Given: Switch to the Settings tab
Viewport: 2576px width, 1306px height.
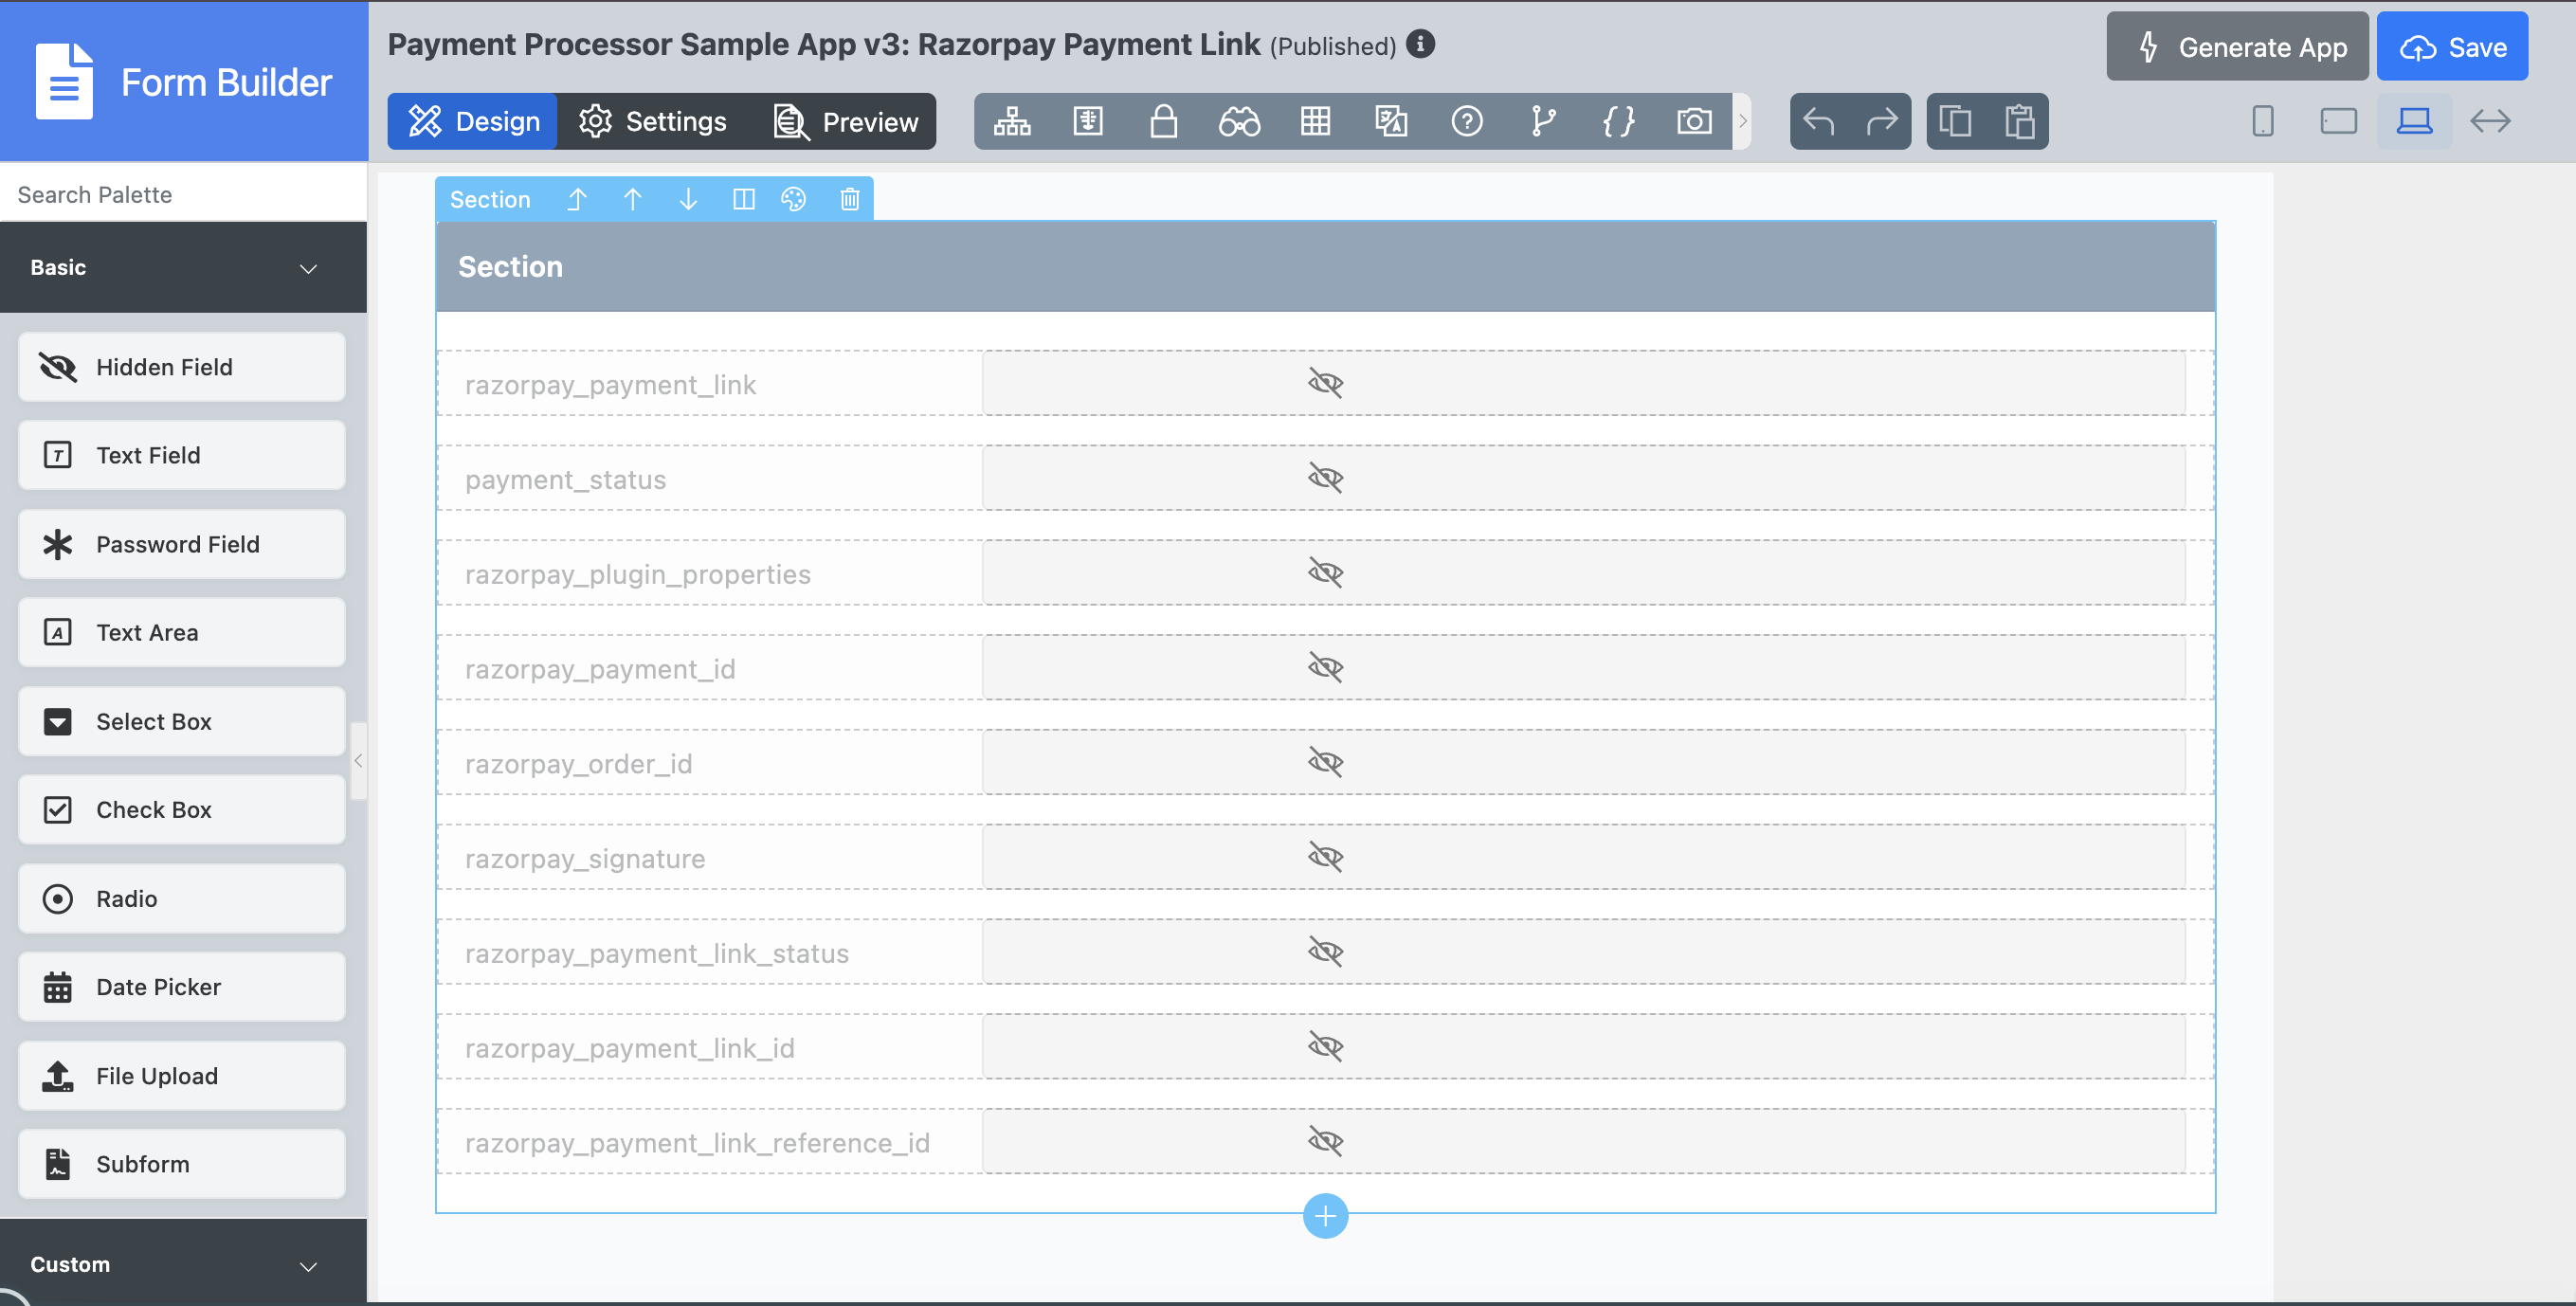Looking at the screenshot, I should [x=653, y=121].
